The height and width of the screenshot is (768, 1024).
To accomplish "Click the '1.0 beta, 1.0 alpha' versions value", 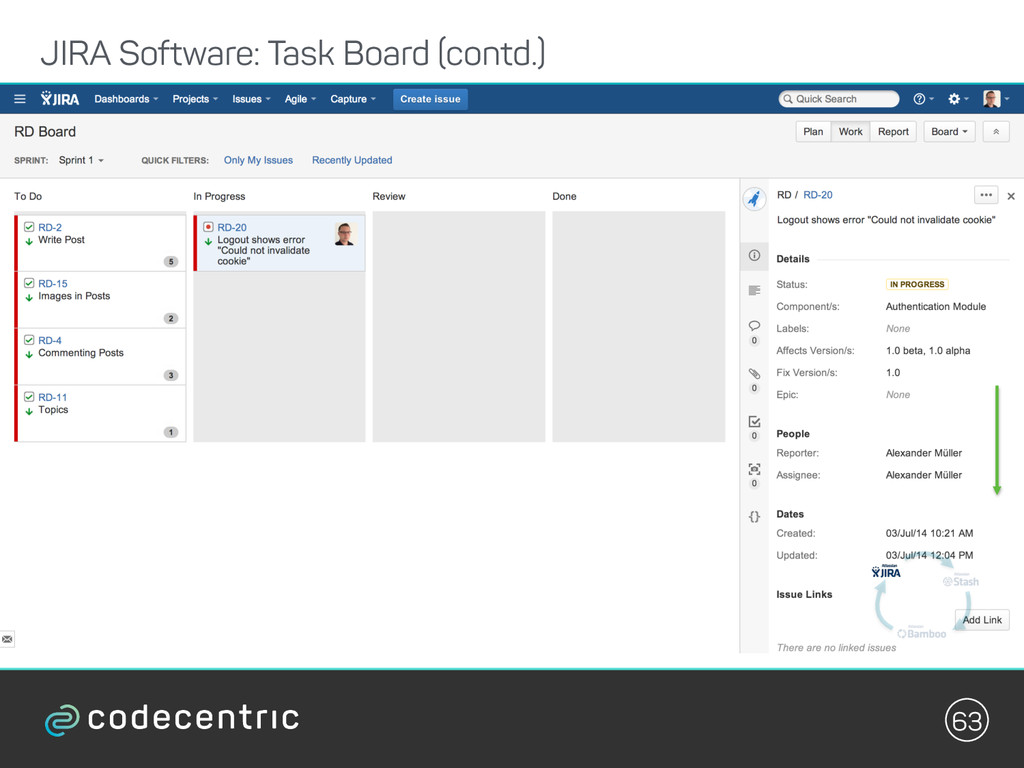I will click(928, 351).
